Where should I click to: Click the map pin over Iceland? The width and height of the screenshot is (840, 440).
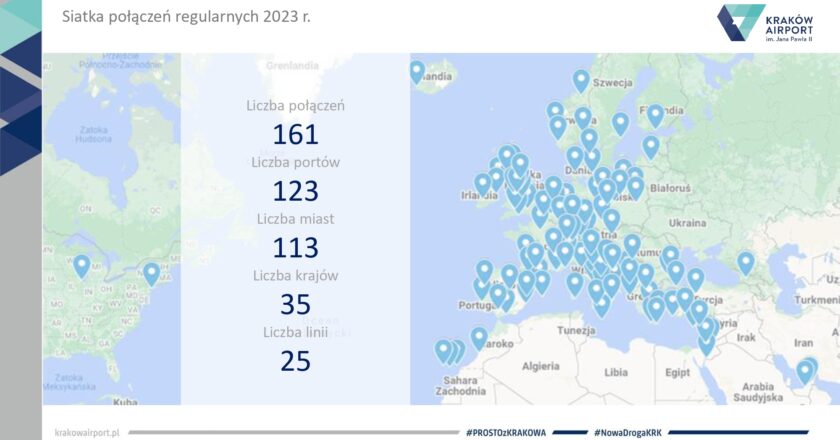[x=417, y=71]
